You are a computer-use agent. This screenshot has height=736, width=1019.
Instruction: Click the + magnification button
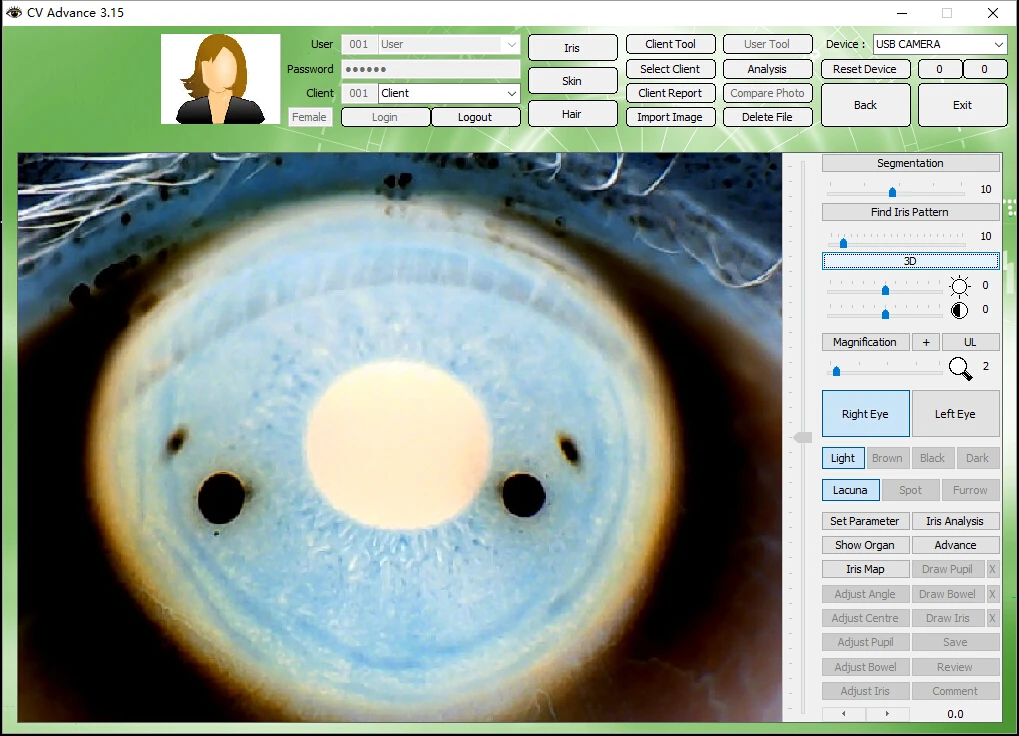tap(925, 341)
